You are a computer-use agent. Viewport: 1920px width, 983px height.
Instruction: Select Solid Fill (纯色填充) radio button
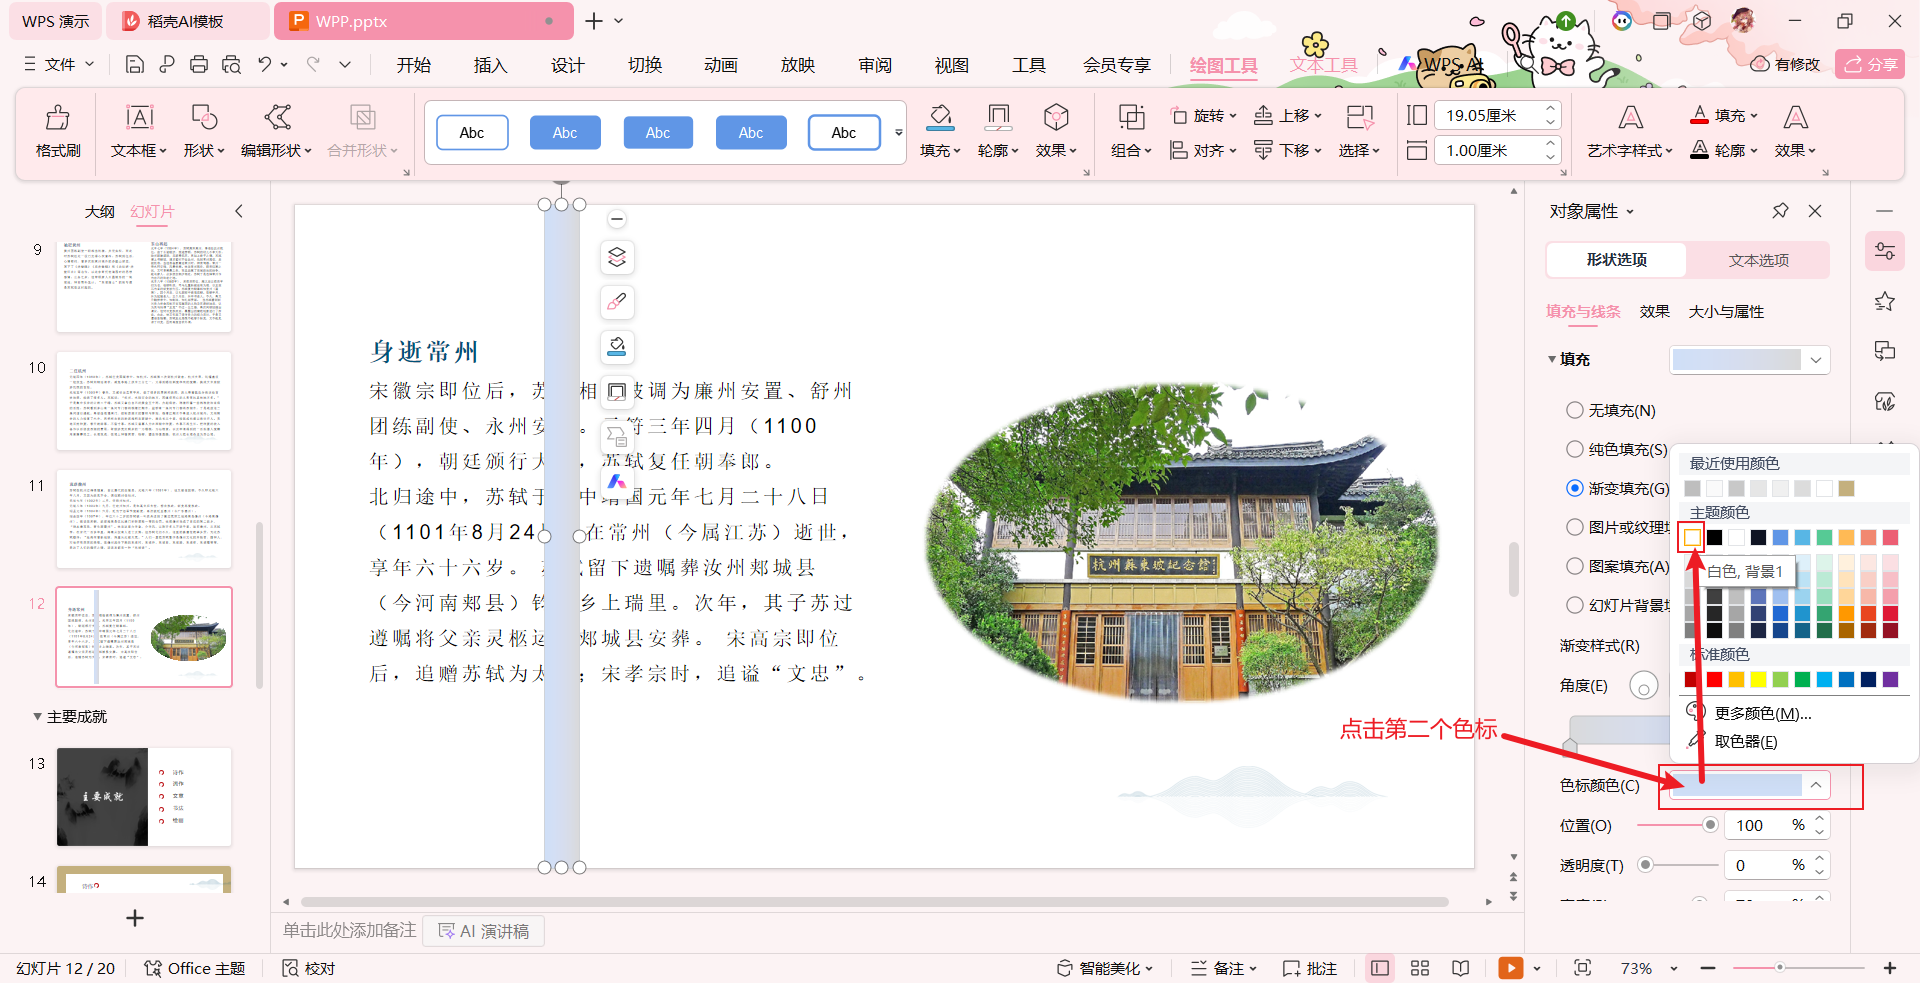1575,449
